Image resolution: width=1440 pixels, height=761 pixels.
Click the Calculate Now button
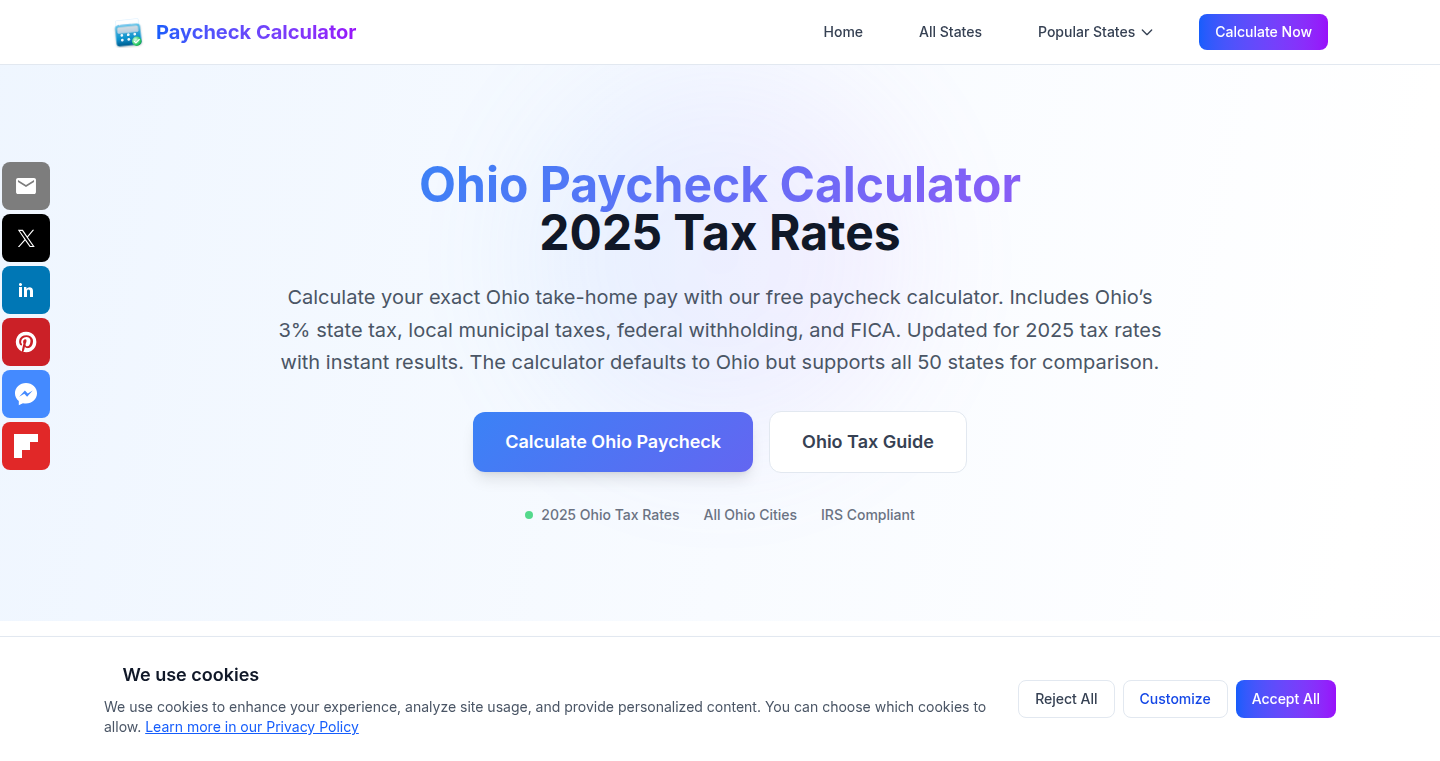click(1263, 32)
